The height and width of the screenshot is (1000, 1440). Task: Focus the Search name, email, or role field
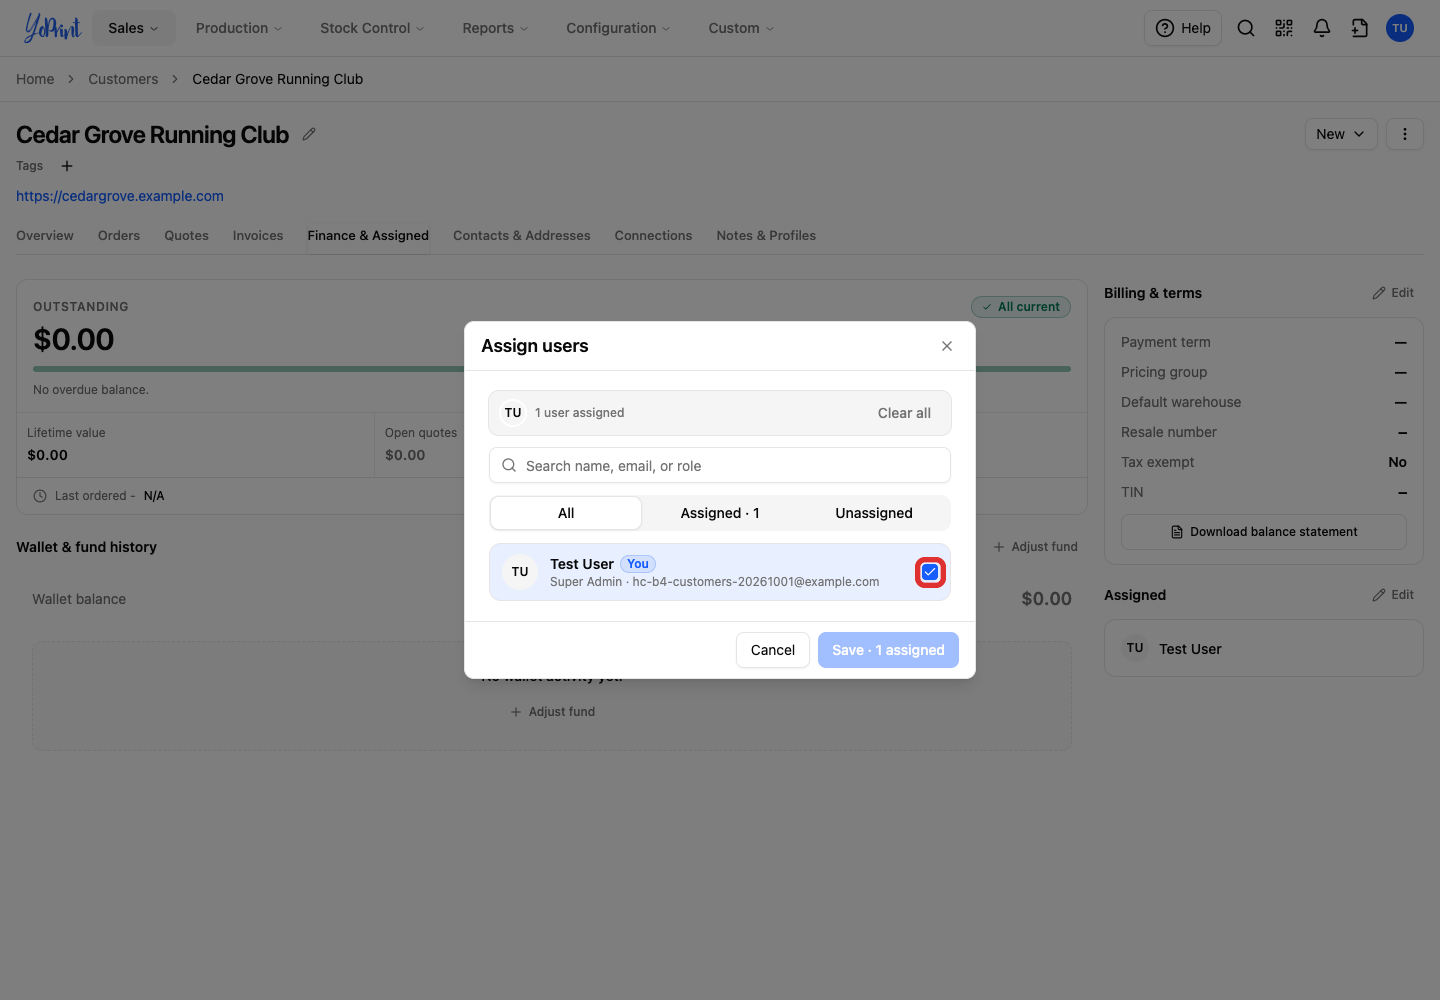pos(720,465)
